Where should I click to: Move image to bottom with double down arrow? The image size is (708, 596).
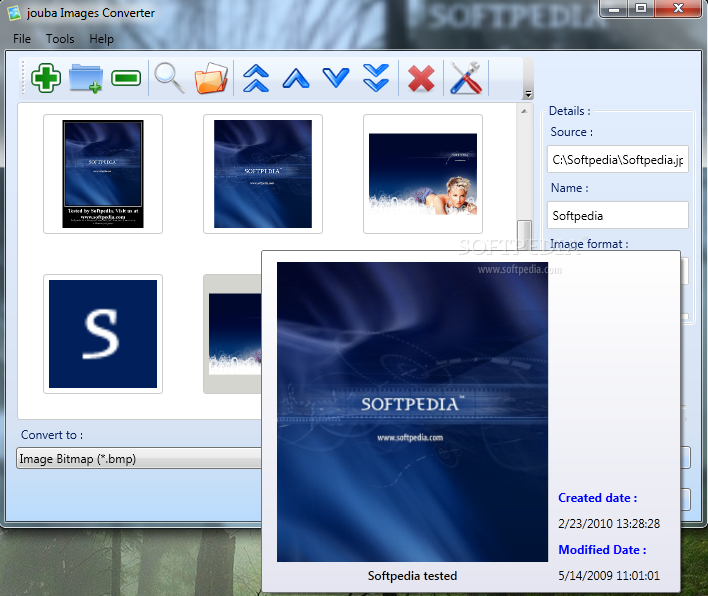coord(376,78)
